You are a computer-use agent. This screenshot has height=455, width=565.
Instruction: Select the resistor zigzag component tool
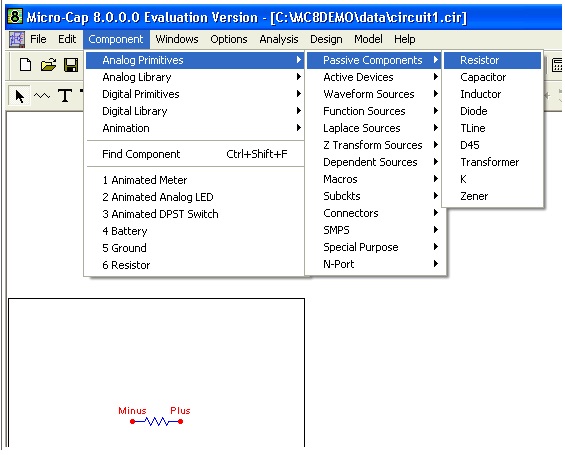[x=42, y=96]
